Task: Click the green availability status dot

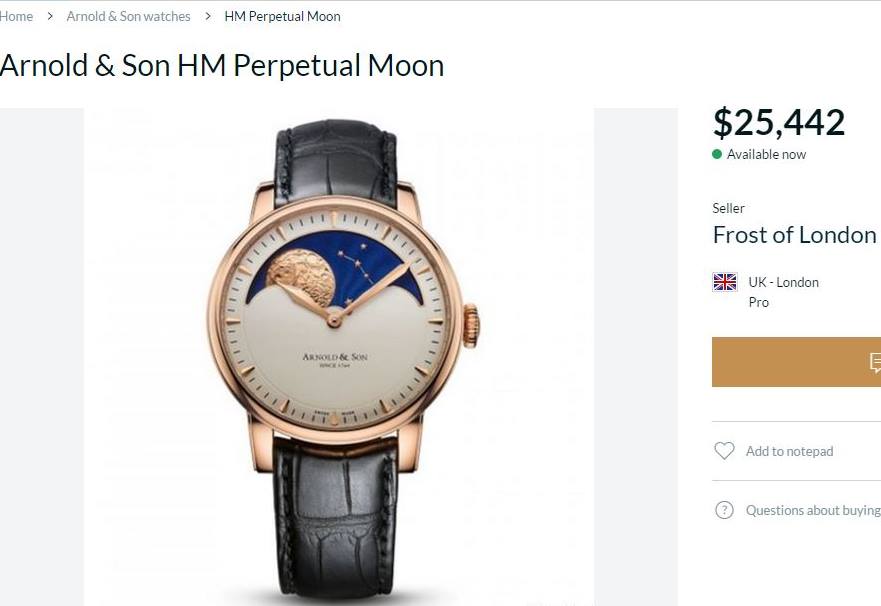Action: tap(717, 154)
